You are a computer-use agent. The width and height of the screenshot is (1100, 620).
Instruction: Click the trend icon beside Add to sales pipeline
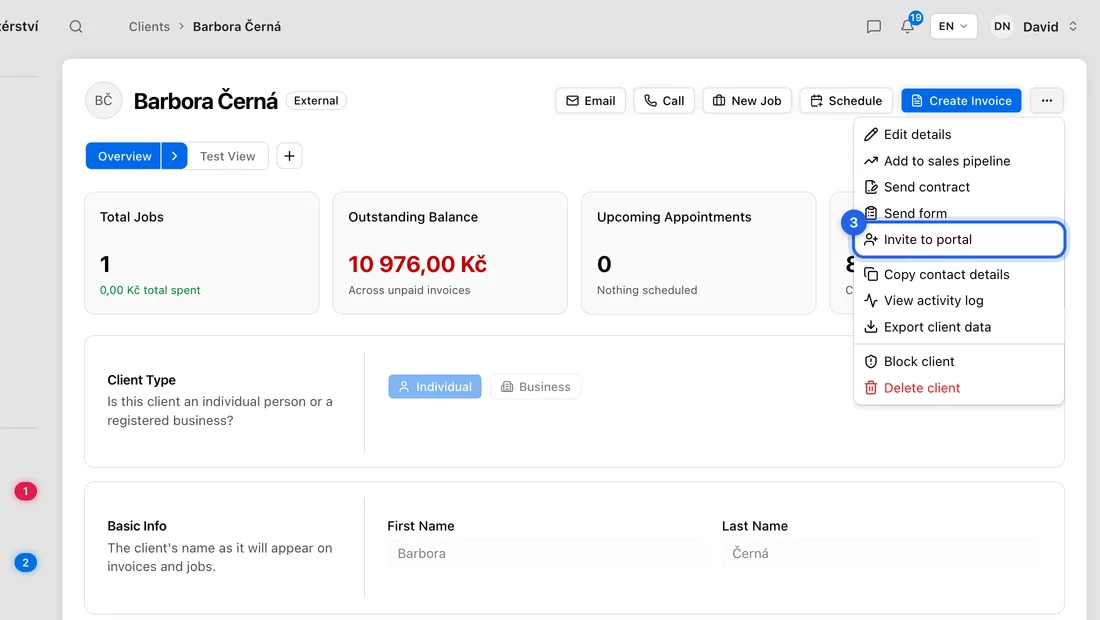tap(871, 161)
